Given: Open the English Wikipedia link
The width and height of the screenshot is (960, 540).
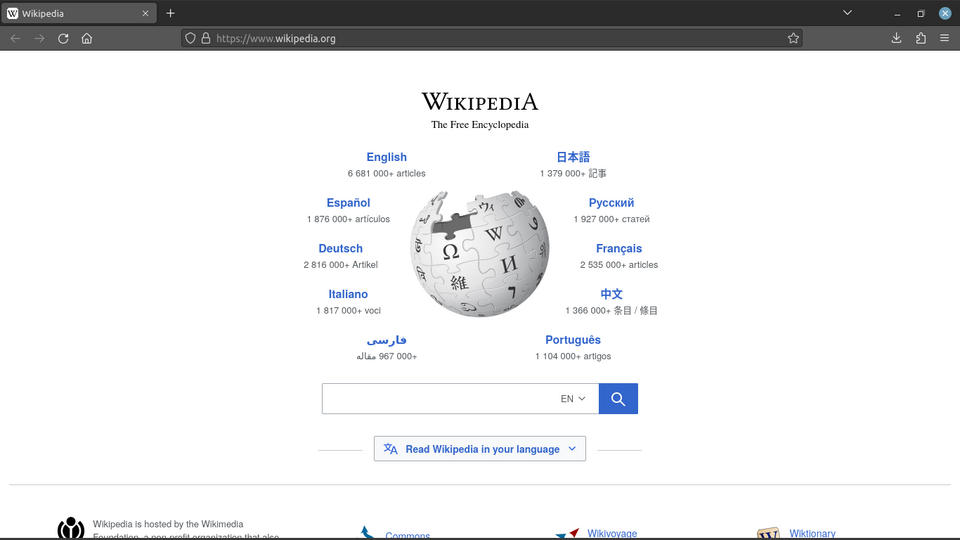Looking at the screenshot, I should (386, 157).
